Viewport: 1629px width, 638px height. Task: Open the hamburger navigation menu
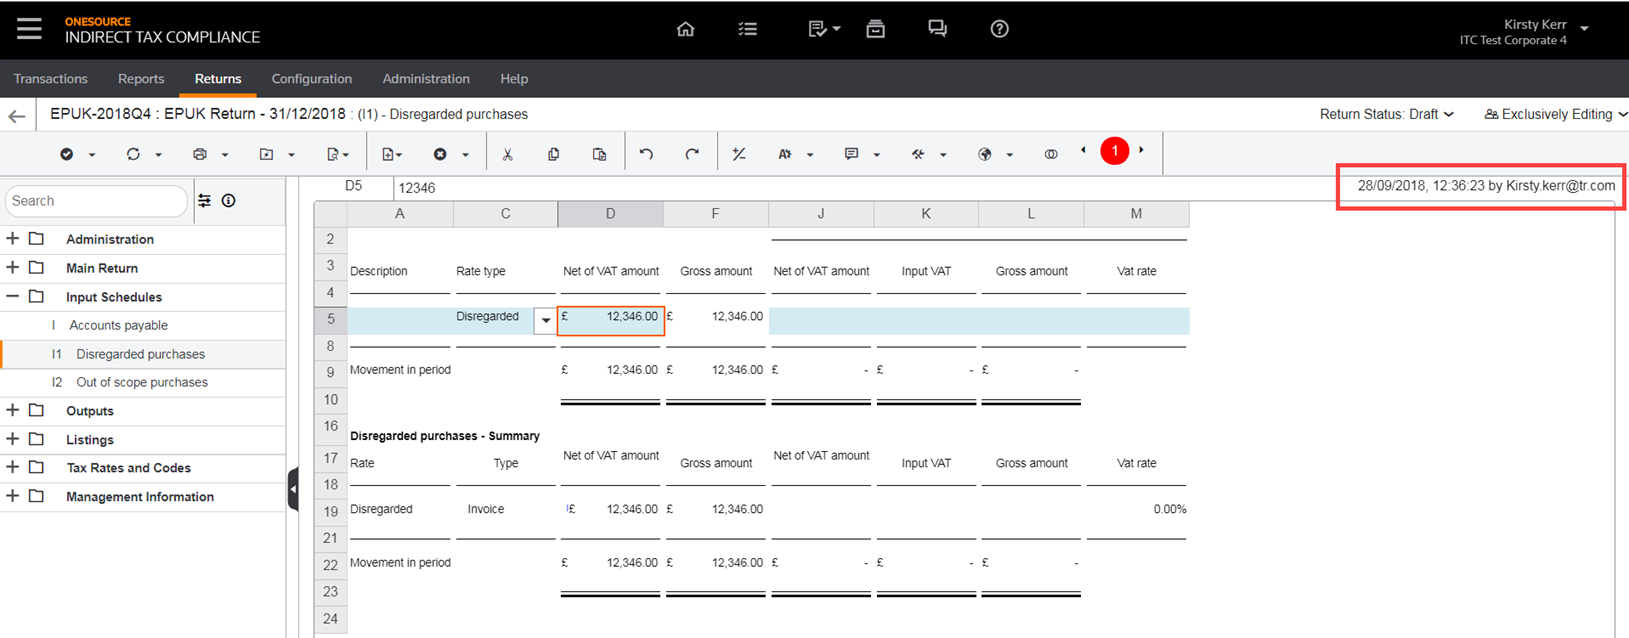point(29,29)
